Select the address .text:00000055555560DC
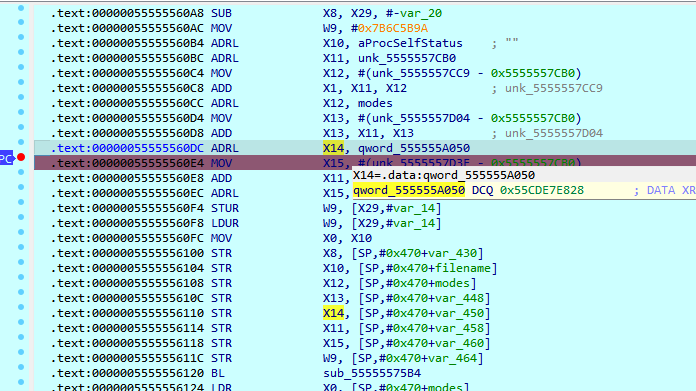The height and width of the screenshot is (391, 696). (x=127, y=148)
